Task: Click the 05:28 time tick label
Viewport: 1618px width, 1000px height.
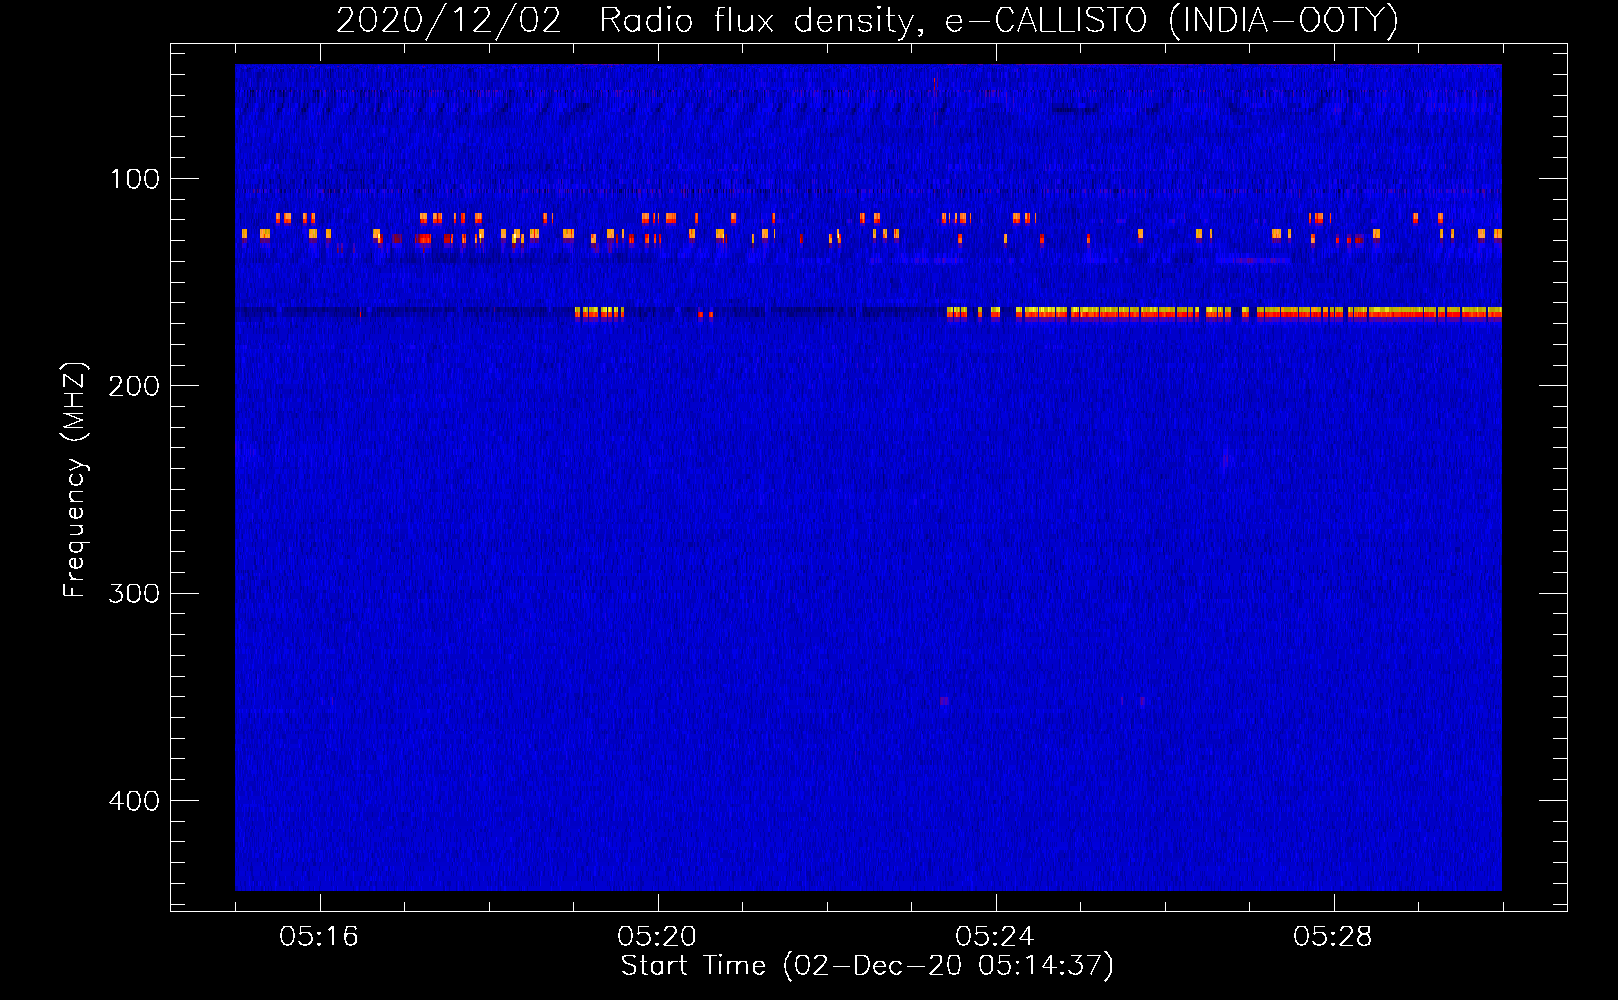Action: 1333,937
